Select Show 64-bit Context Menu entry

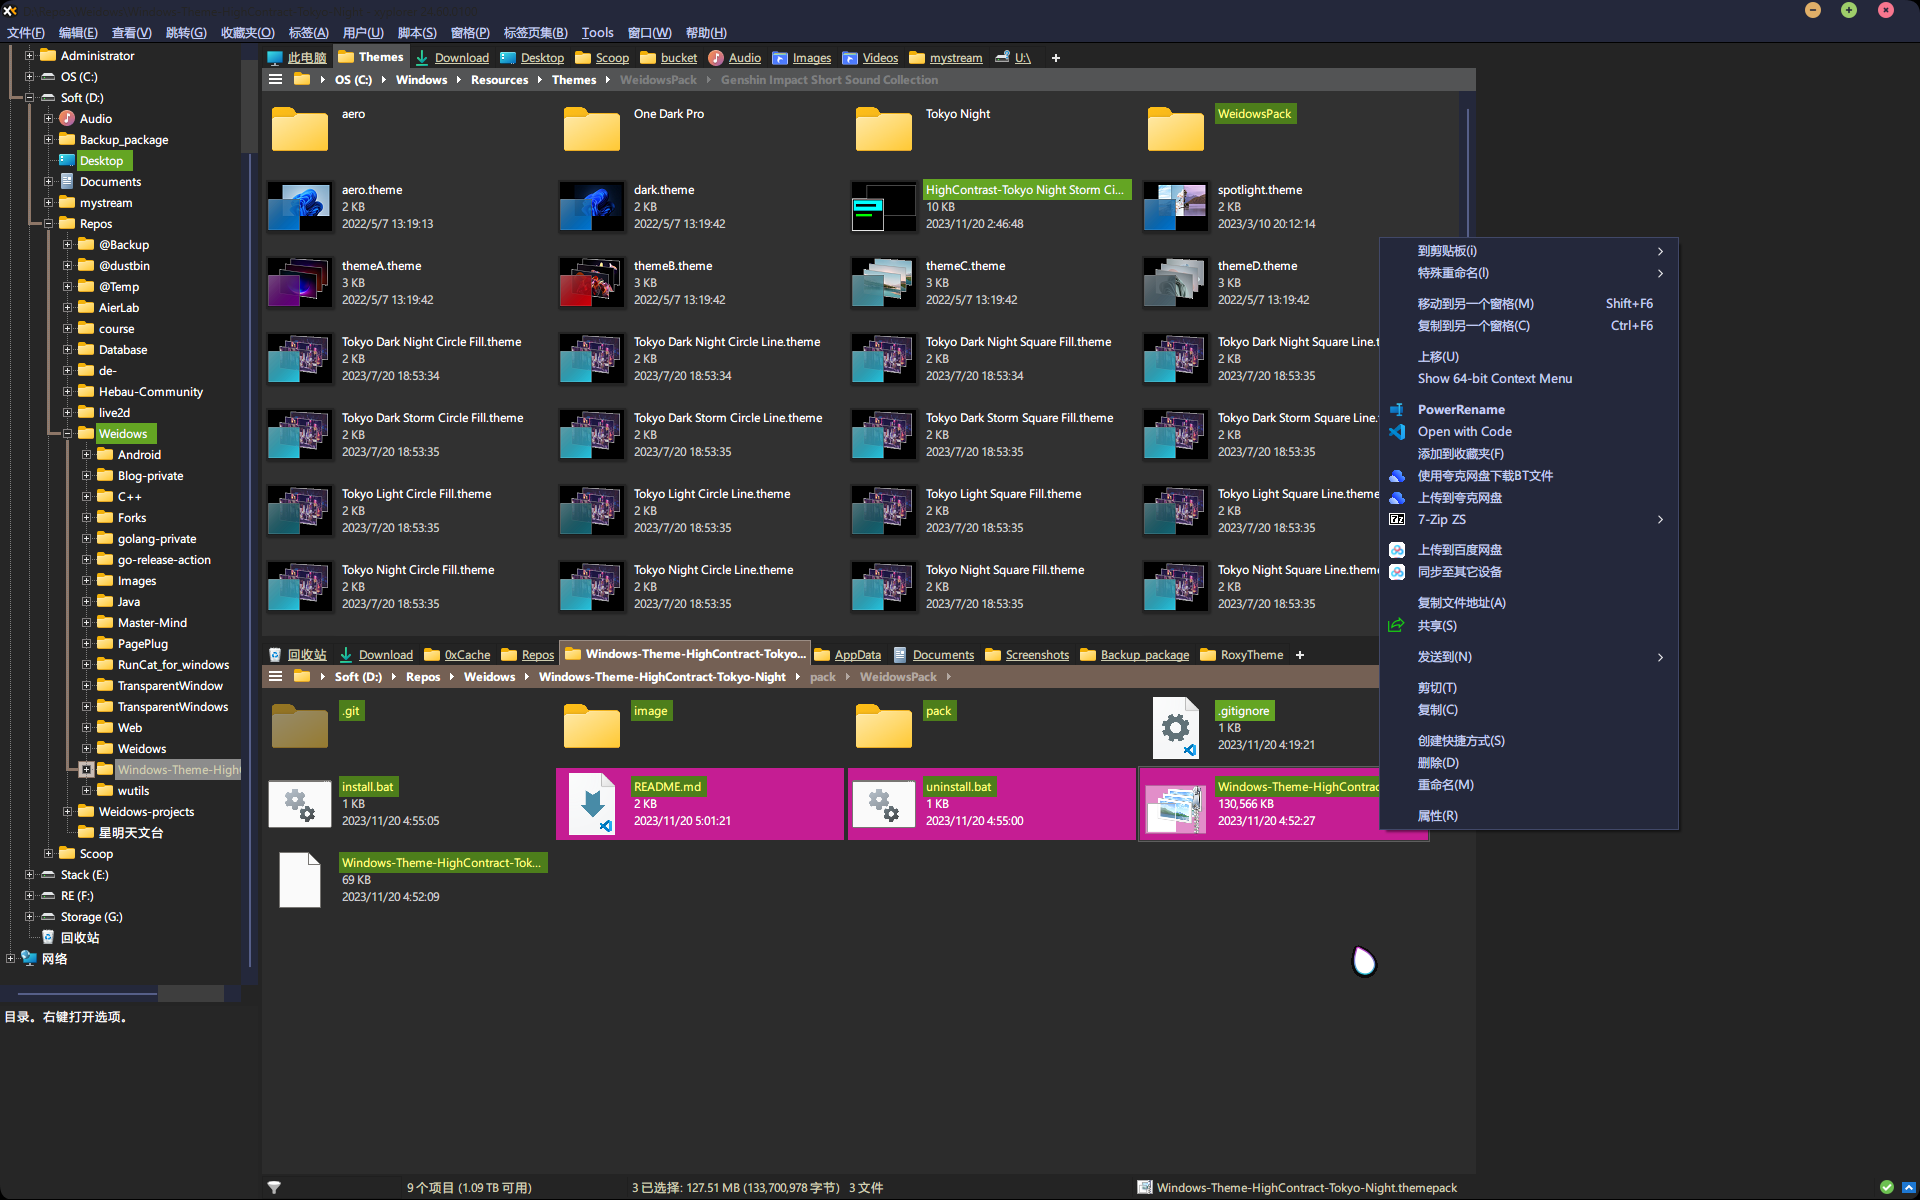[1494, 379]
